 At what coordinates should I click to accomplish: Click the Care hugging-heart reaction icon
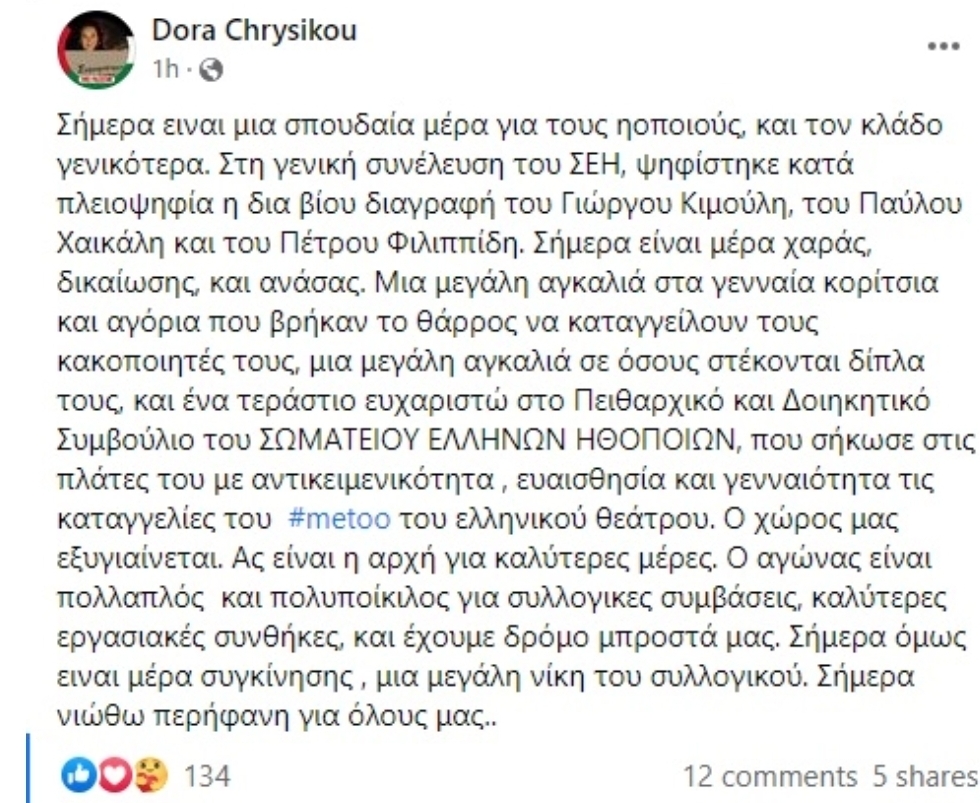[x=152, y=775]
